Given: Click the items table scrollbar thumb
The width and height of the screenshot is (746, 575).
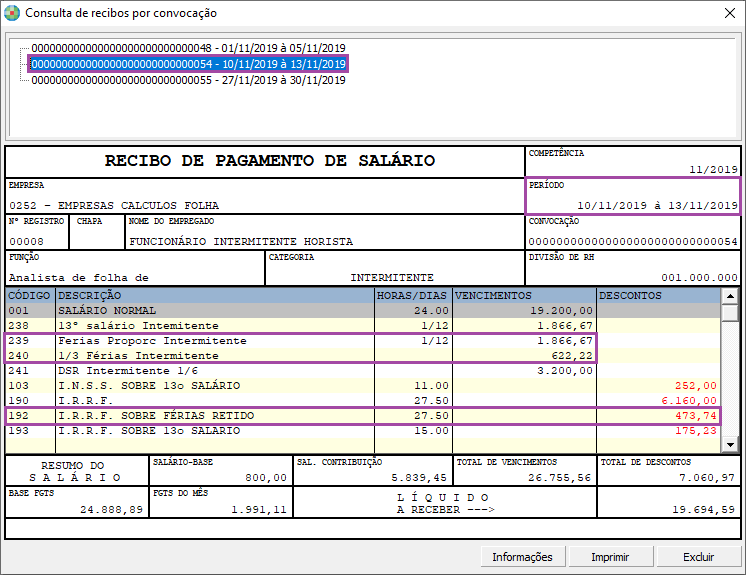Looking at the screenshot, I should coord(730,313).
